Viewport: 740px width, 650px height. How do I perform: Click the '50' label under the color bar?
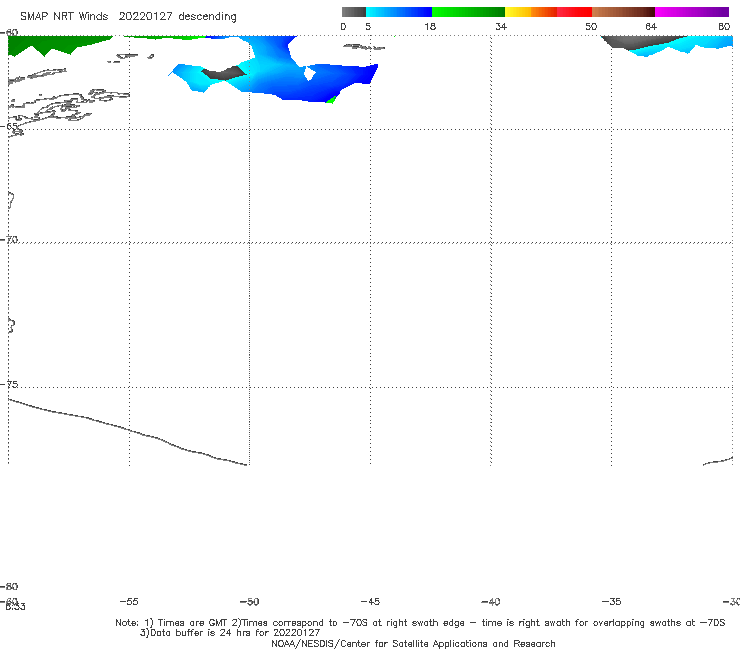[x=591, y=26]
